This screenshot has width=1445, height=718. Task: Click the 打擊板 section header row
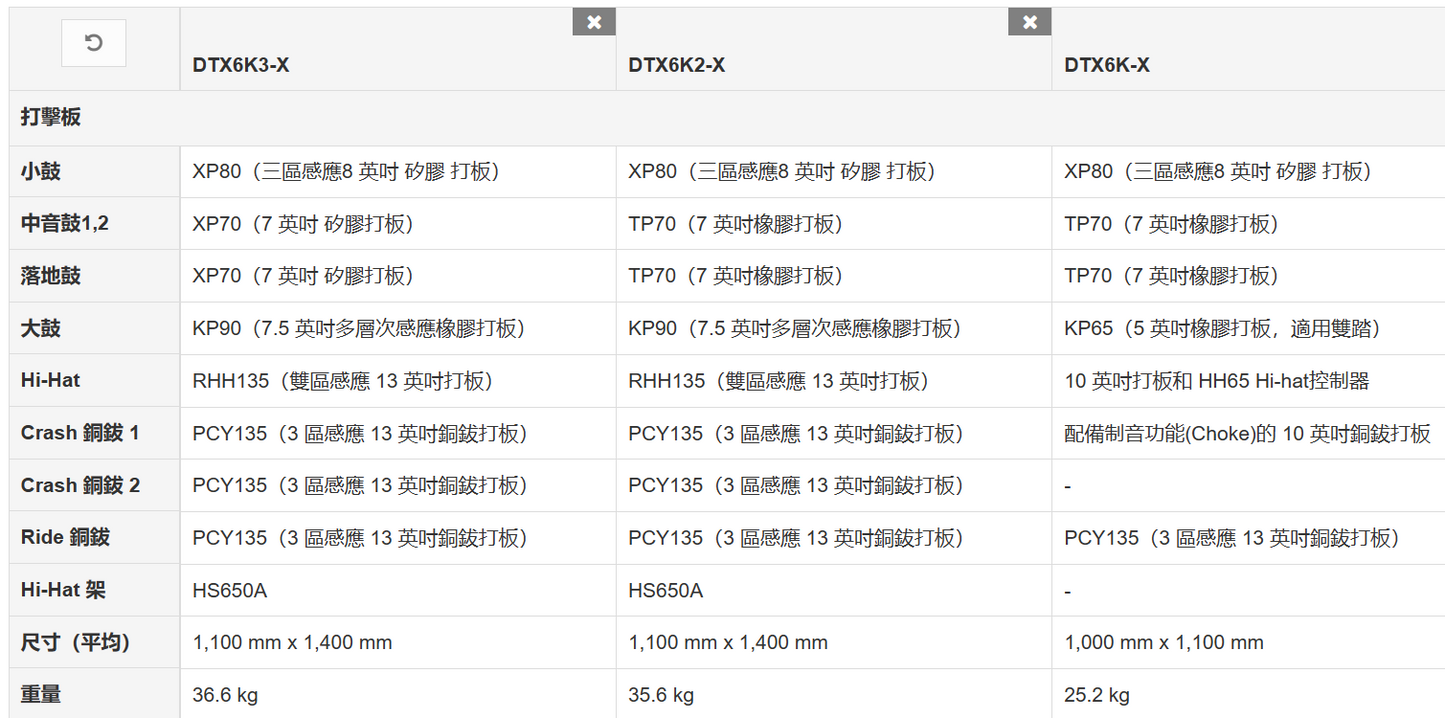click(51, 117)
